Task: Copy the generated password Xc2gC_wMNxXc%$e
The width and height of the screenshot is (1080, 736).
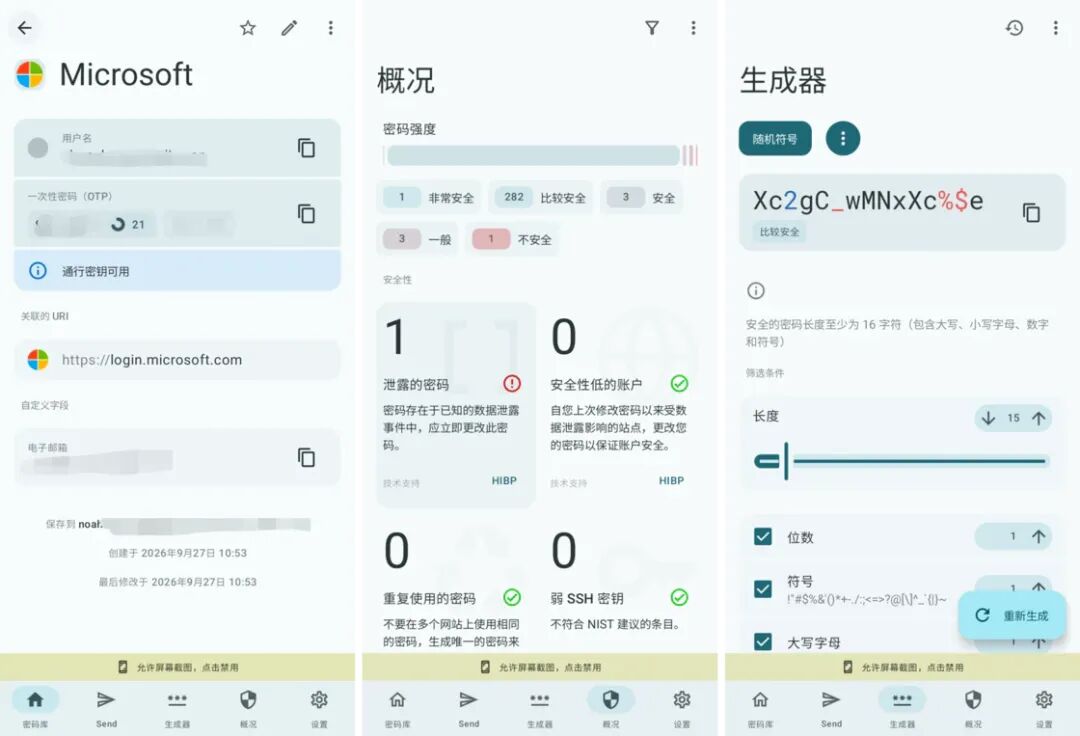Action: 1031,213
